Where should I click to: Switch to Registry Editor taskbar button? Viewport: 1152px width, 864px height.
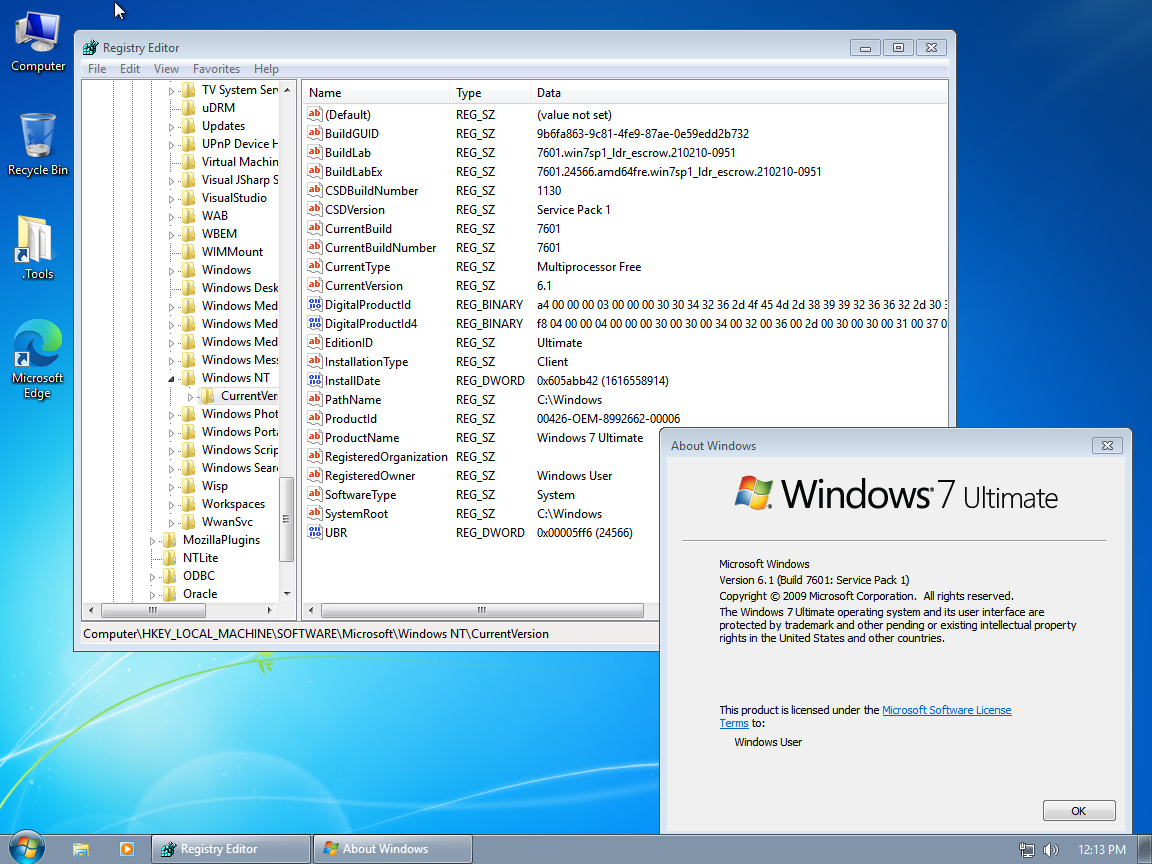(x=231, y=849)
